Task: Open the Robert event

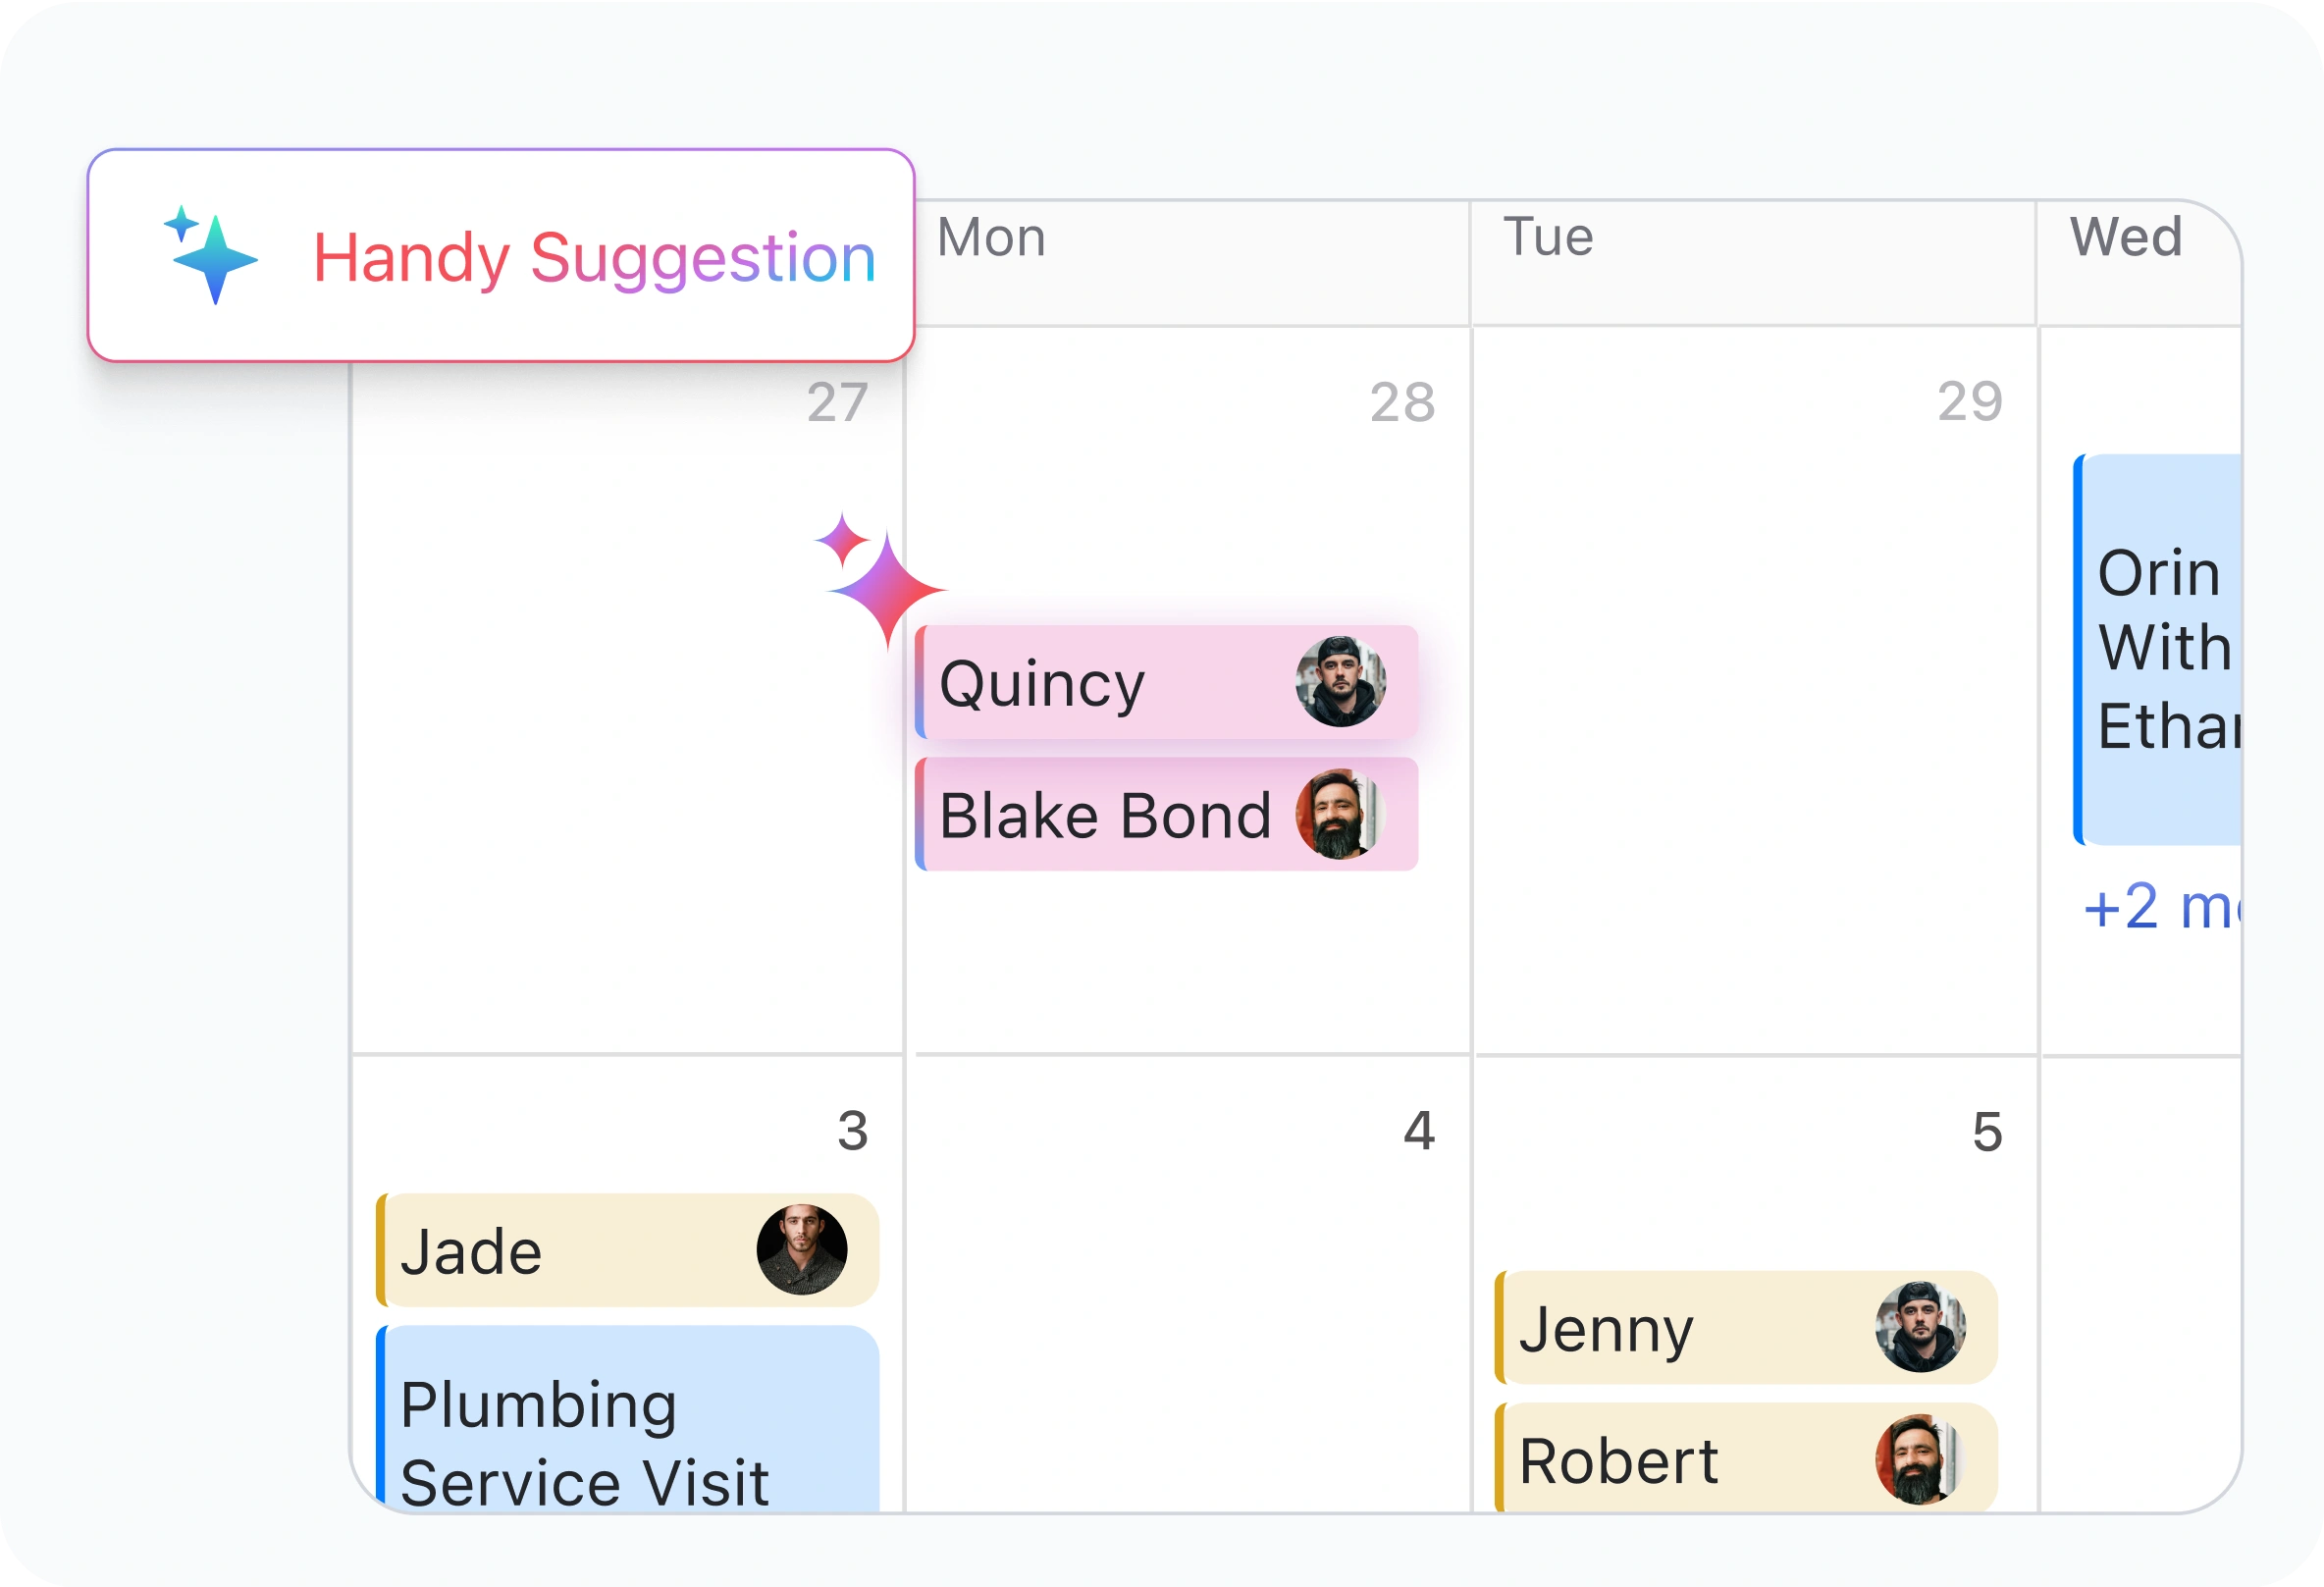Action: 1680,1461
